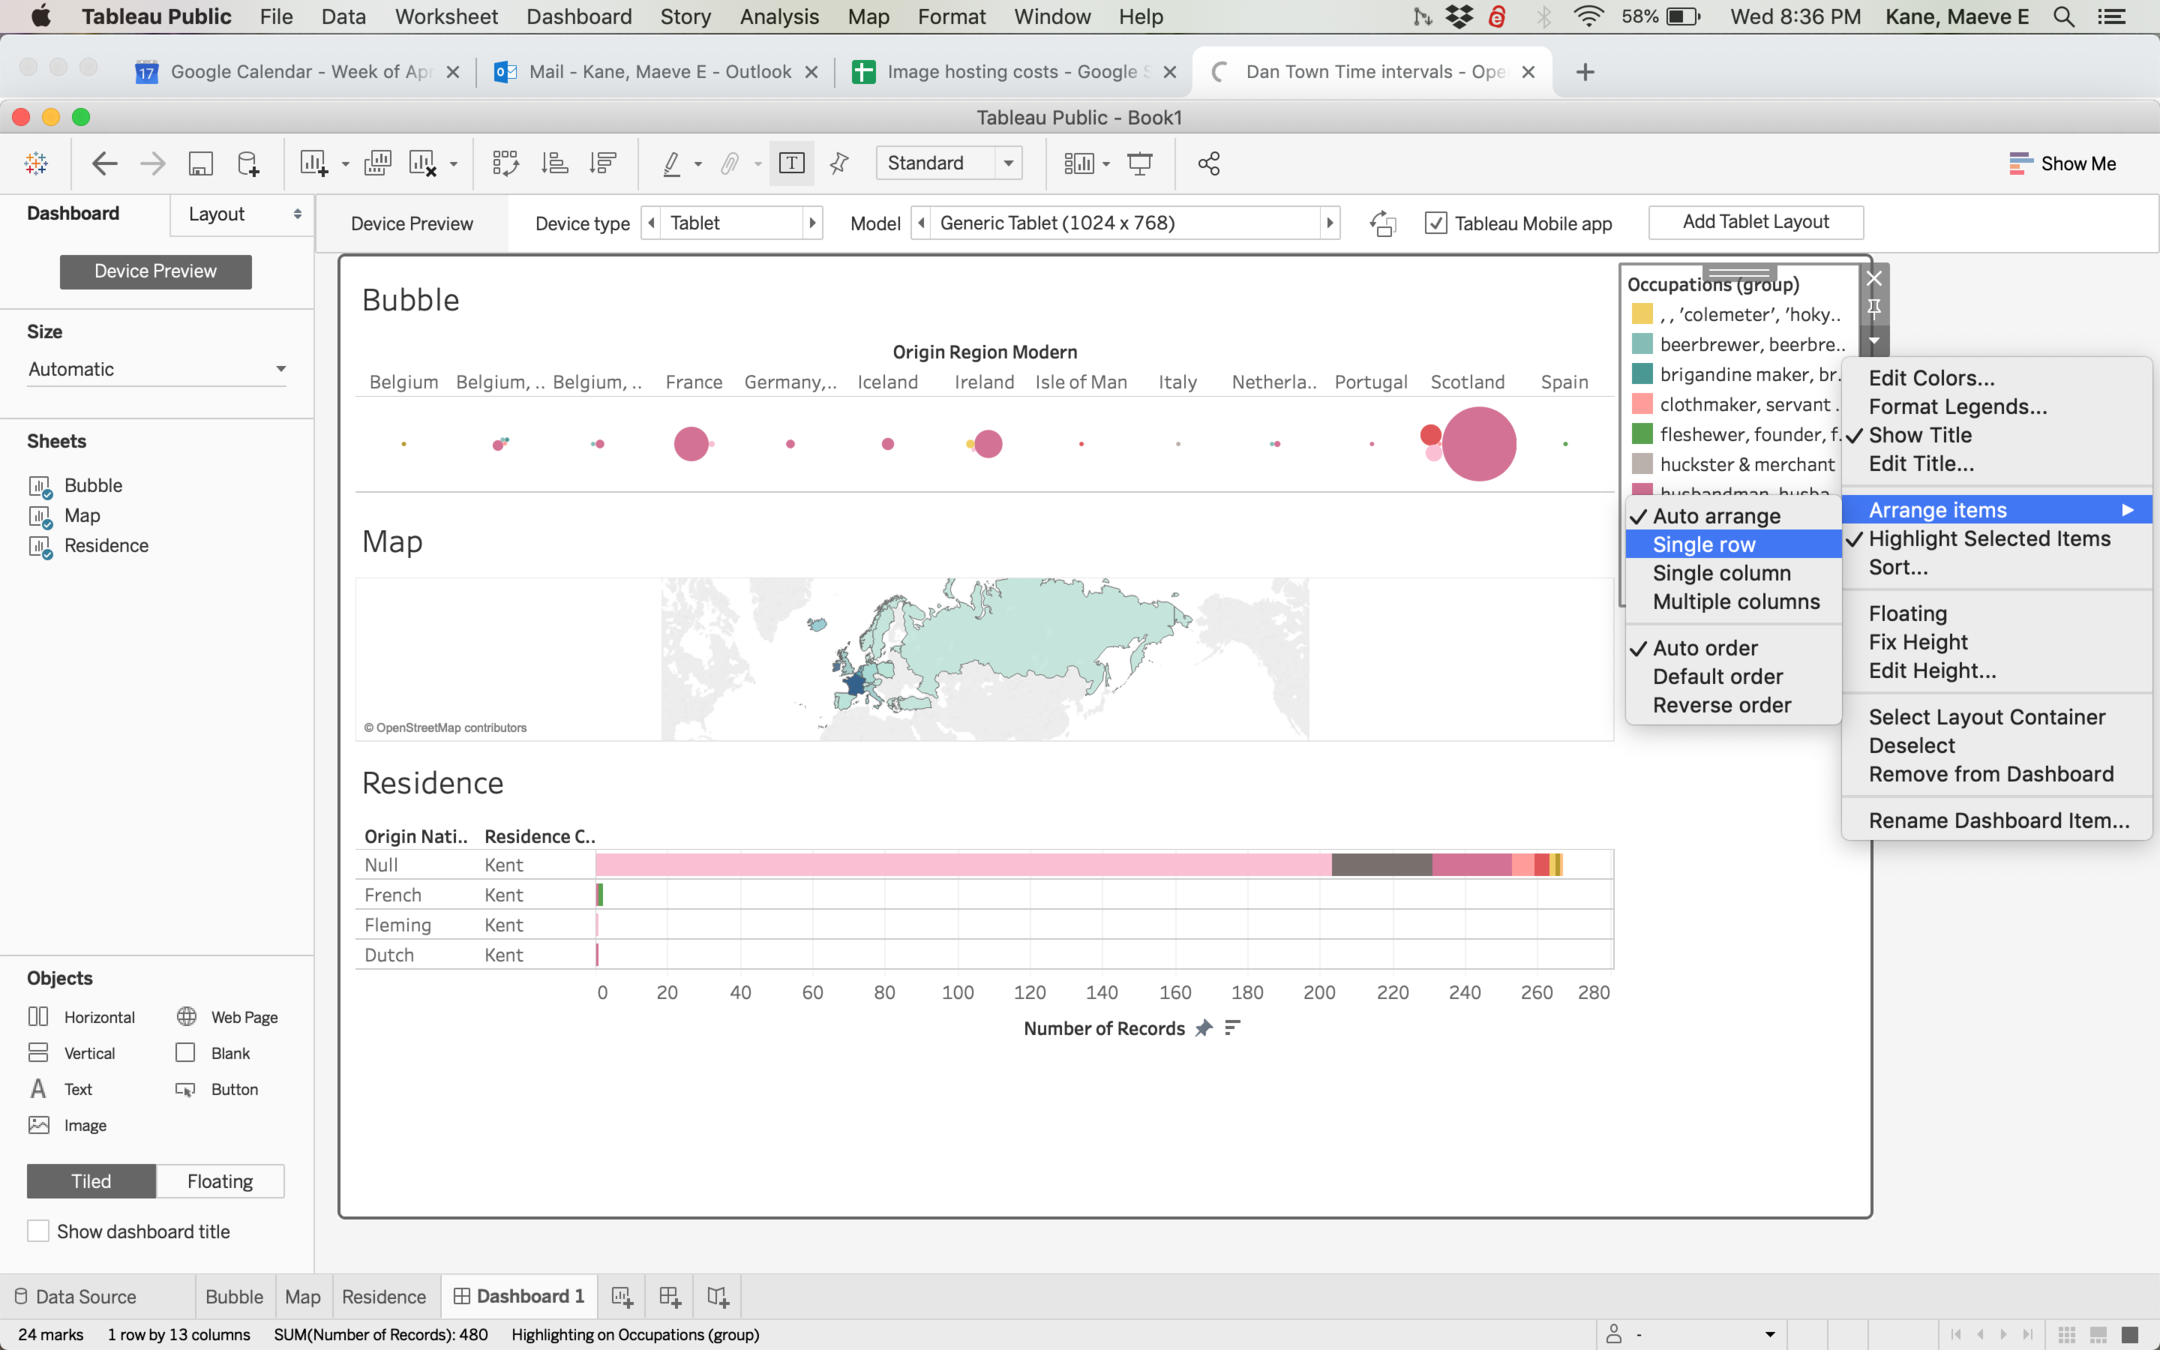Image resolution: width=2160 pixels, height=1350 pixels.
Task: Click the Undo back arrow icon
Action: [x=104, y=163]
